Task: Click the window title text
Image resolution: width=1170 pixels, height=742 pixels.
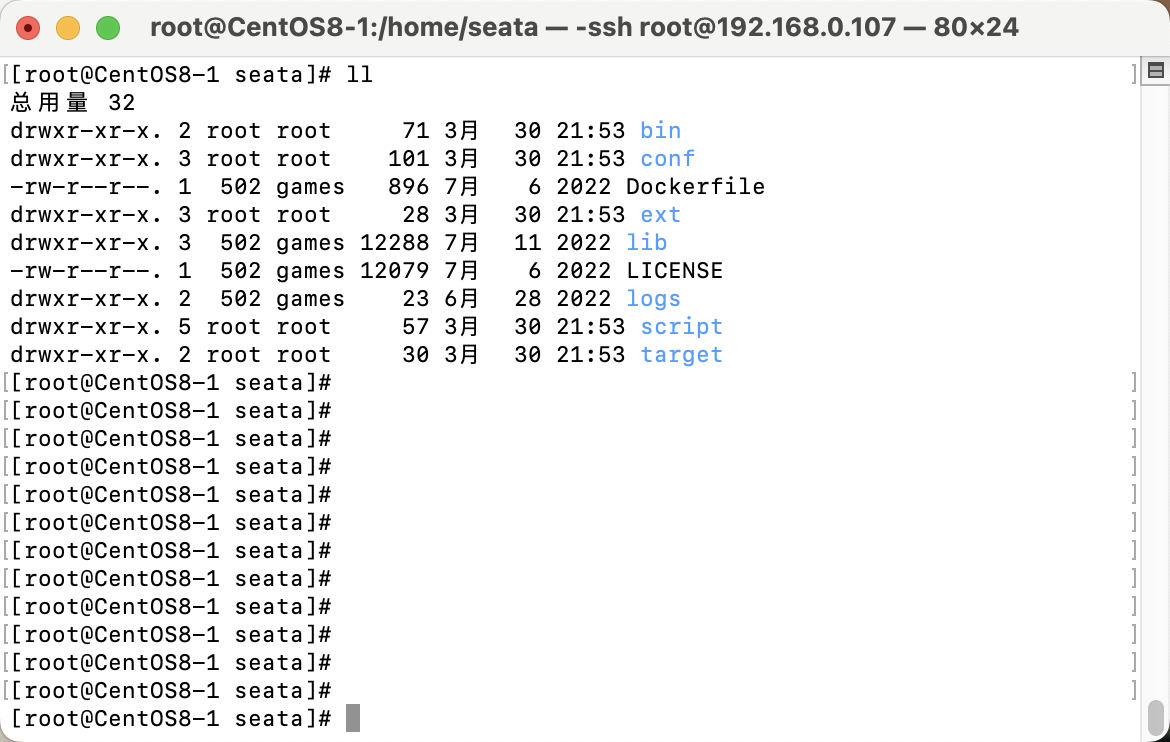Action: pos(584,28)
